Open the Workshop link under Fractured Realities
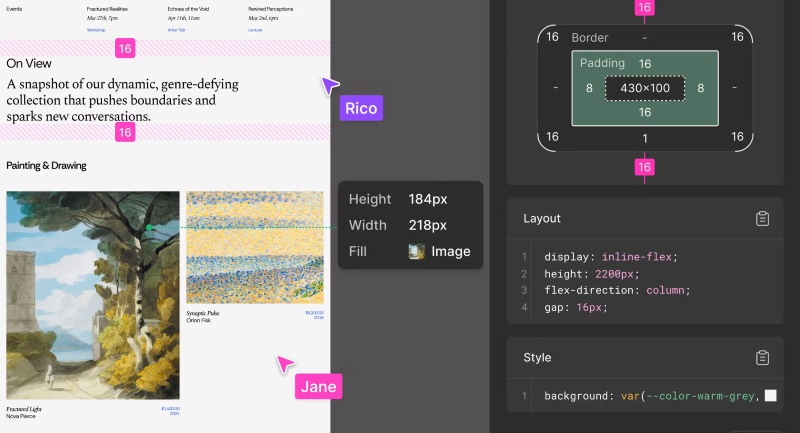 (96, 30)
